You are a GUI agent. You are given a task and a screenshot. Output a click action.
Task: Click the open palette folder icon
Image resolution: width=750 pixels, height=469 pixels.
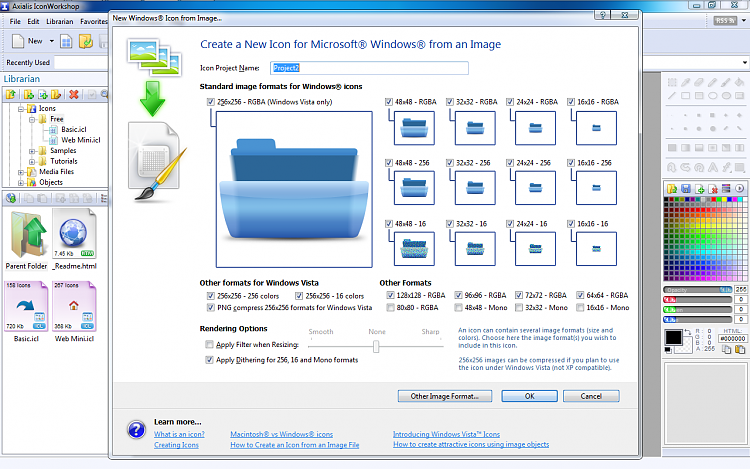(672, 188)
